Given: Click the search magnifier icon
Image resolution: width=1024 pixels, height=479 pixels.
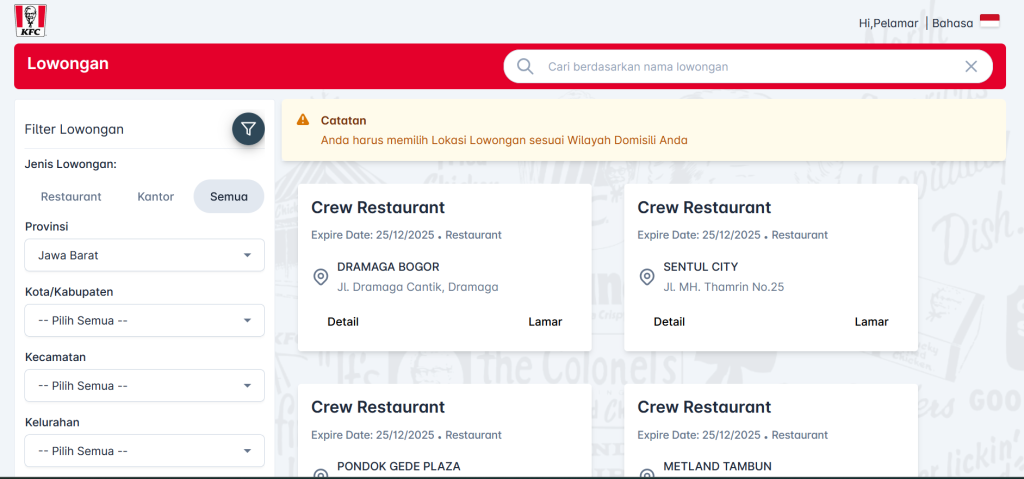Looking at the screenshot, I should coord(525,67).
